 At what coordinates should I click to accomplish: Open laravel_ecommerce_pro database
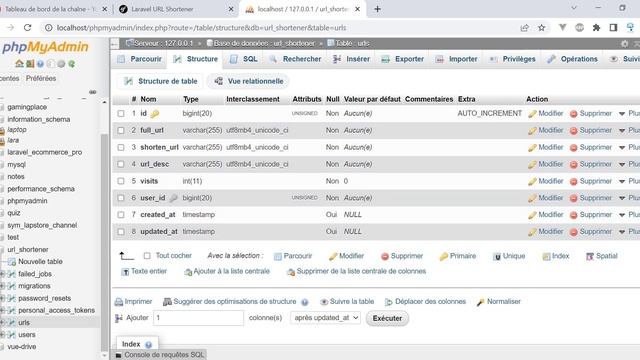click(44, 152)
